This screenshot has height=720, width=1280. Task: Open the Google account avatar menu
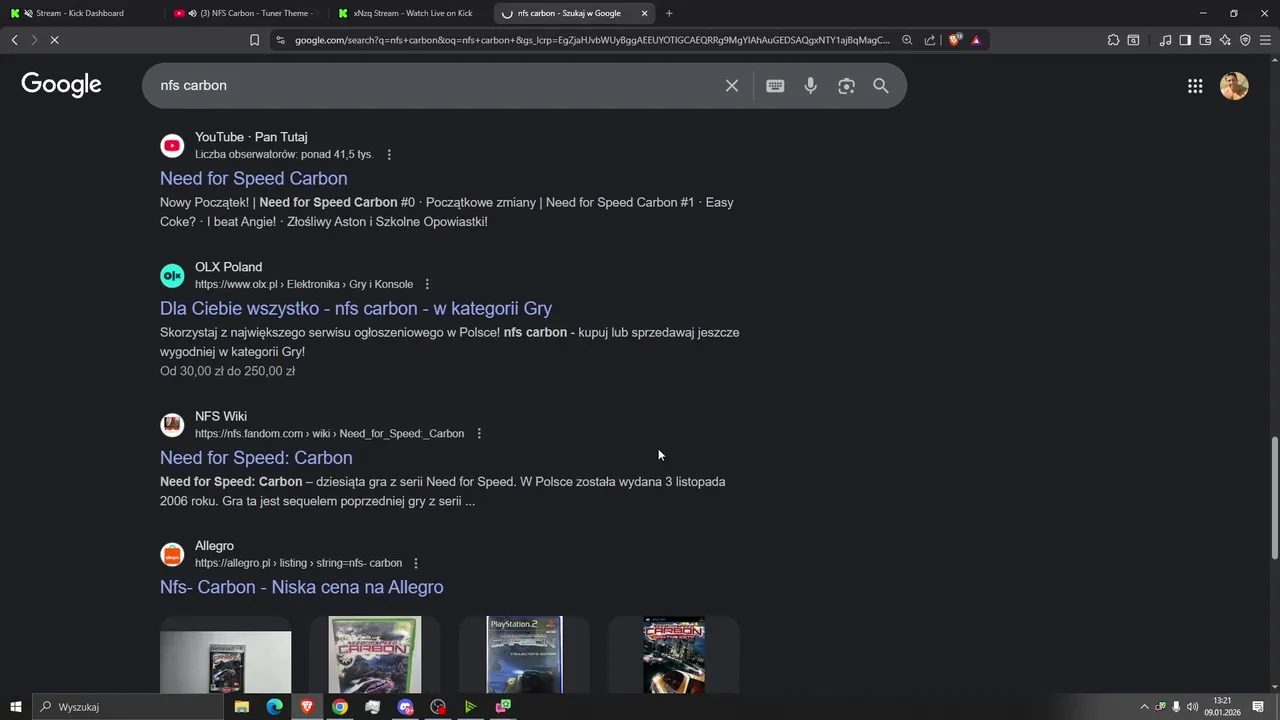click(1234, 86)
